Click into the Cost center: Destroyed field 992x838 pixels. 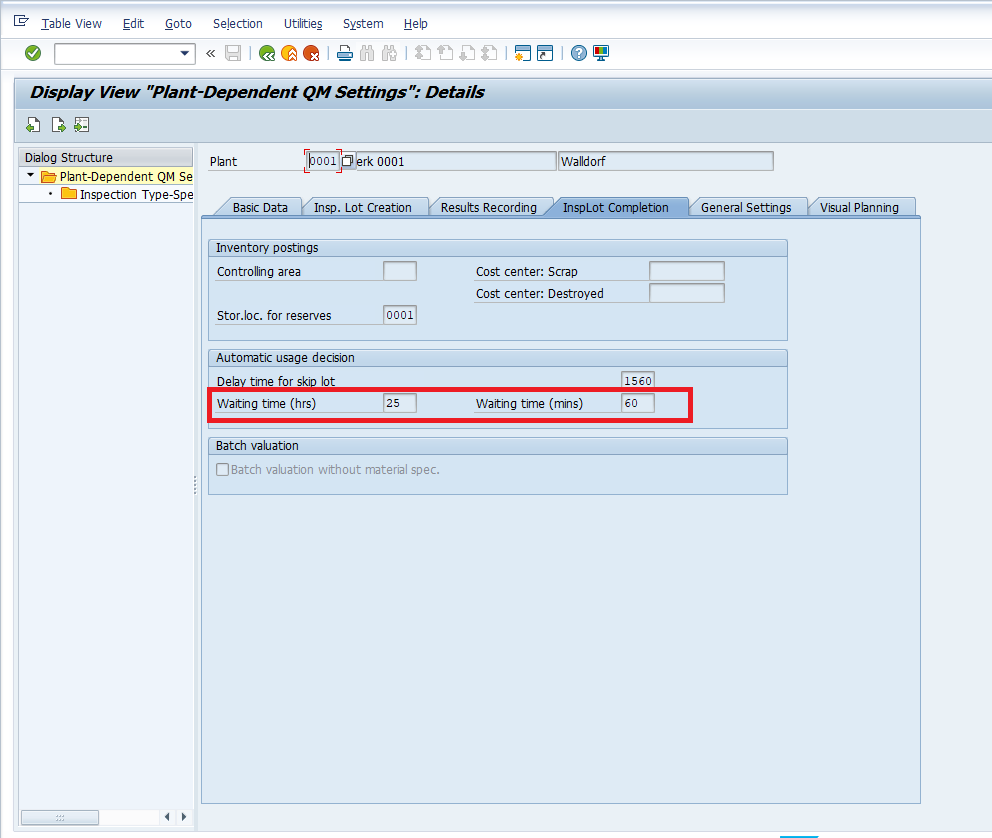point(686,293)
